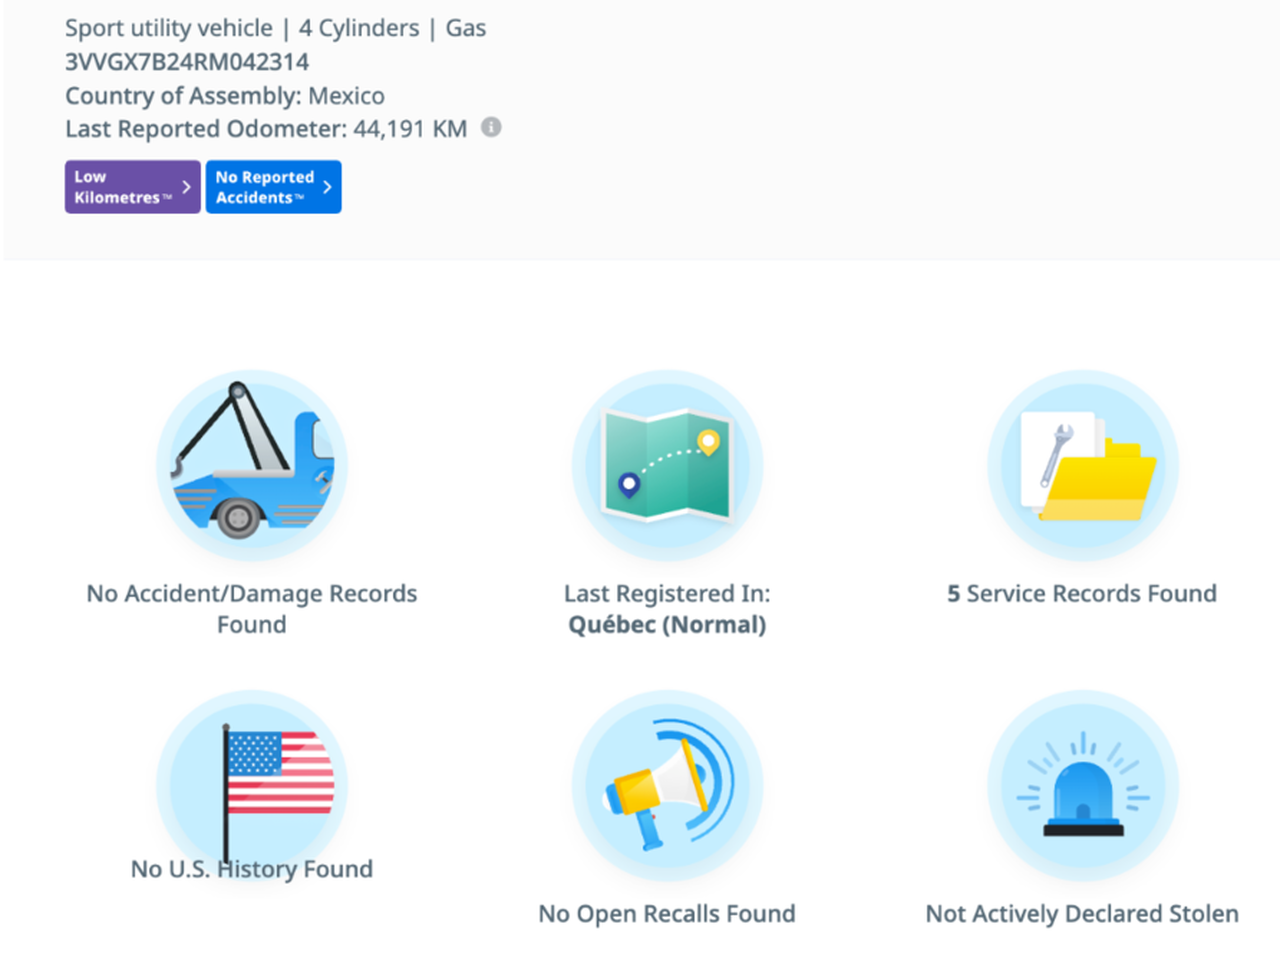Viewport: 1280px width, 960px height.
Task: Open the No Reported Accidents badge
Action: point(263,187)
